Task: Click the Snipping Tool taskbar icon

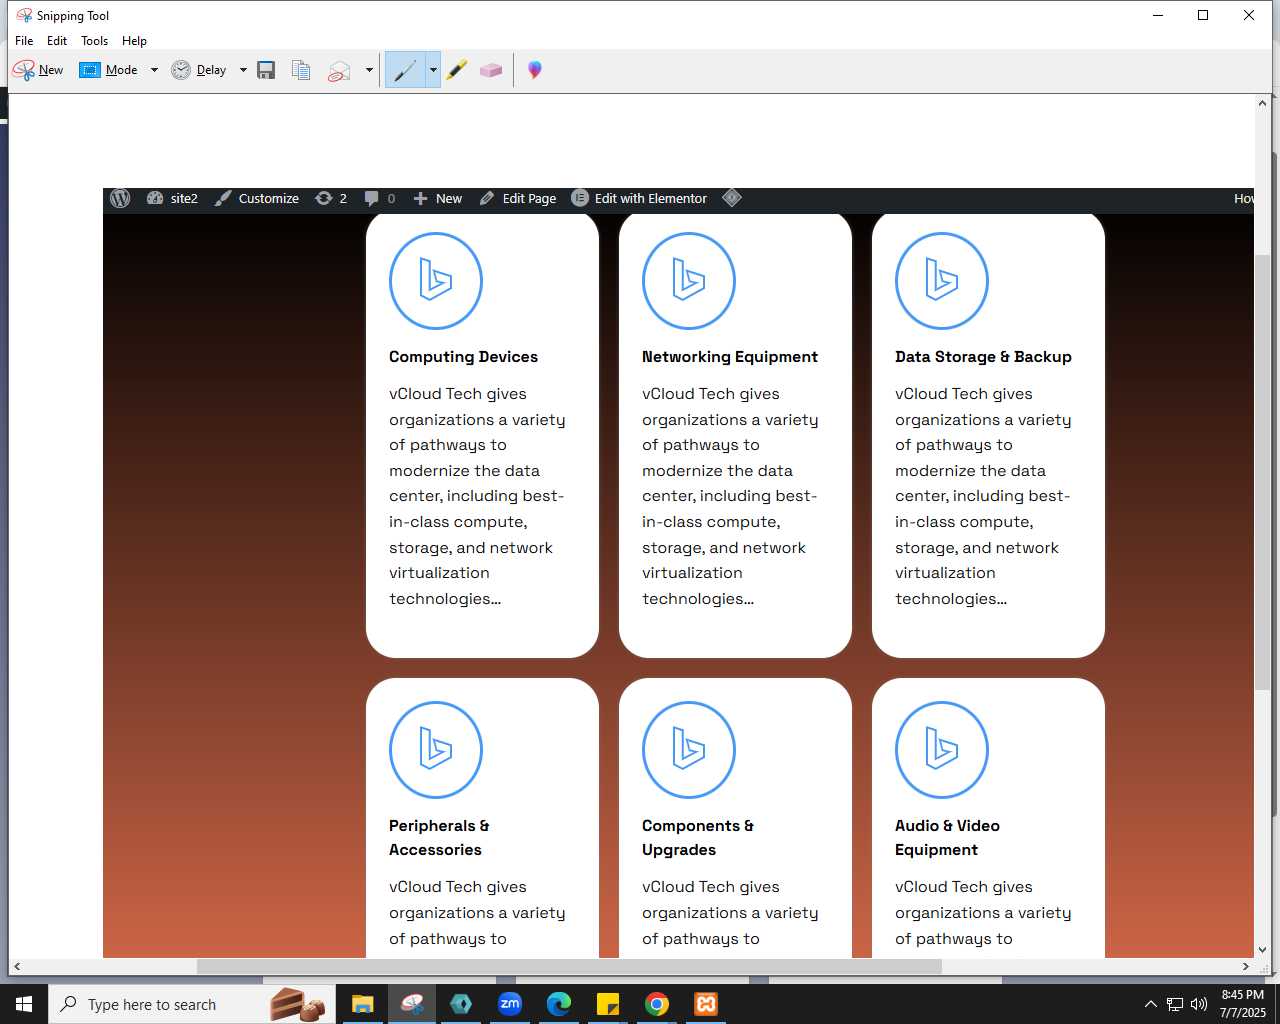Action: 412,1004
